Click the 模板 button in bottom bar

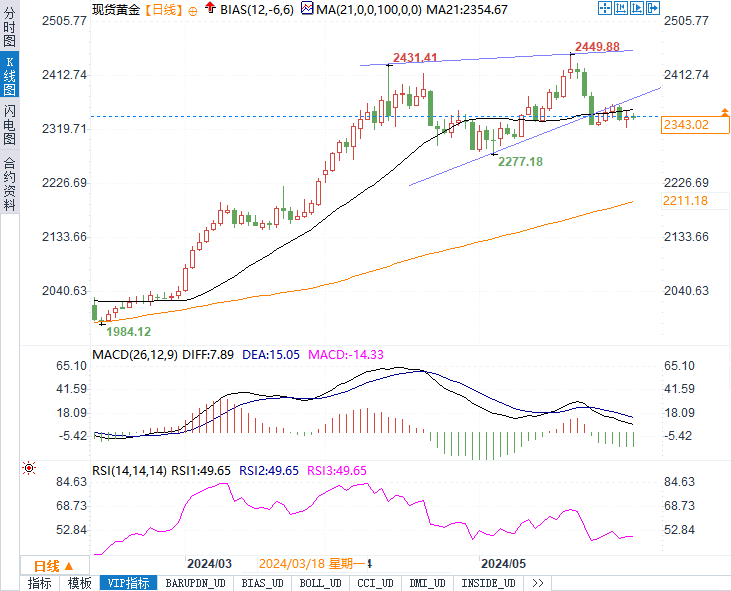(x=80, y=583)
